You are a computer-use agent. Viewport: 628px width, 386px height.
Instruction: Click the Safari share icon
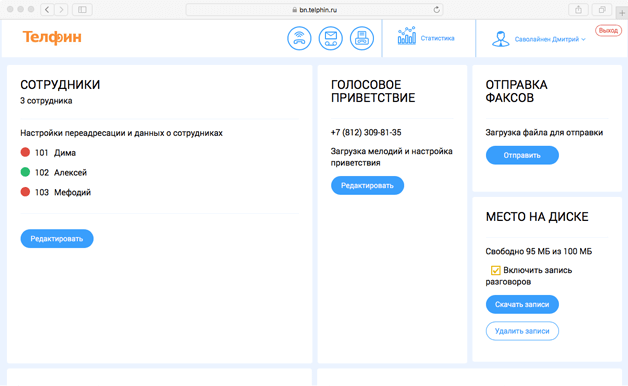(578, 10)
